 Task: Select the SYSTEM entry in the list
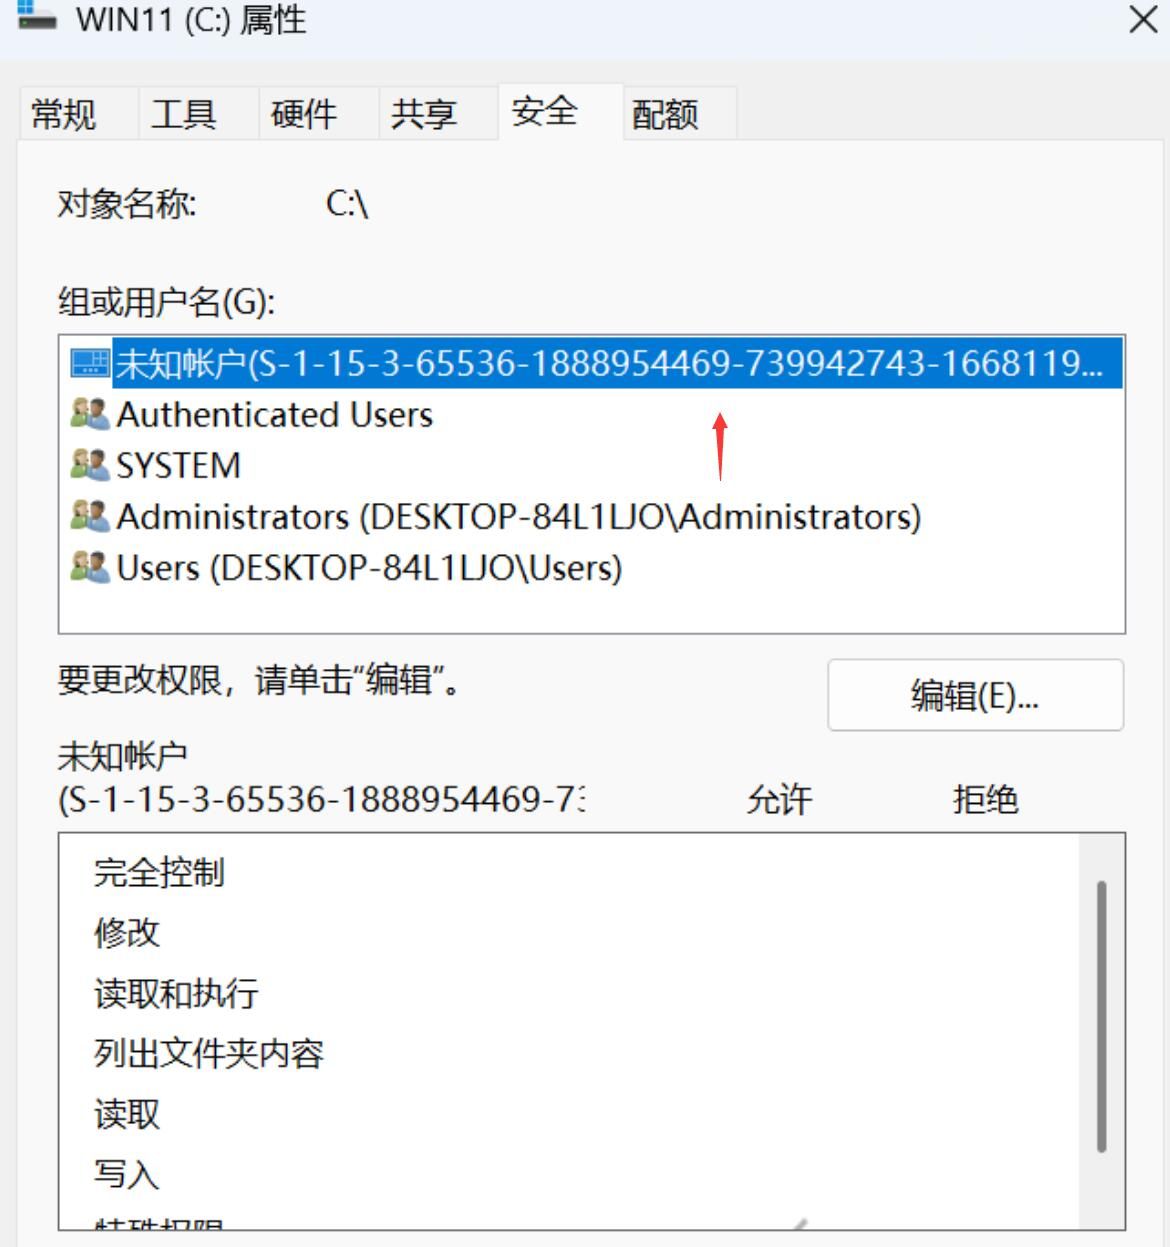(179, 466)
